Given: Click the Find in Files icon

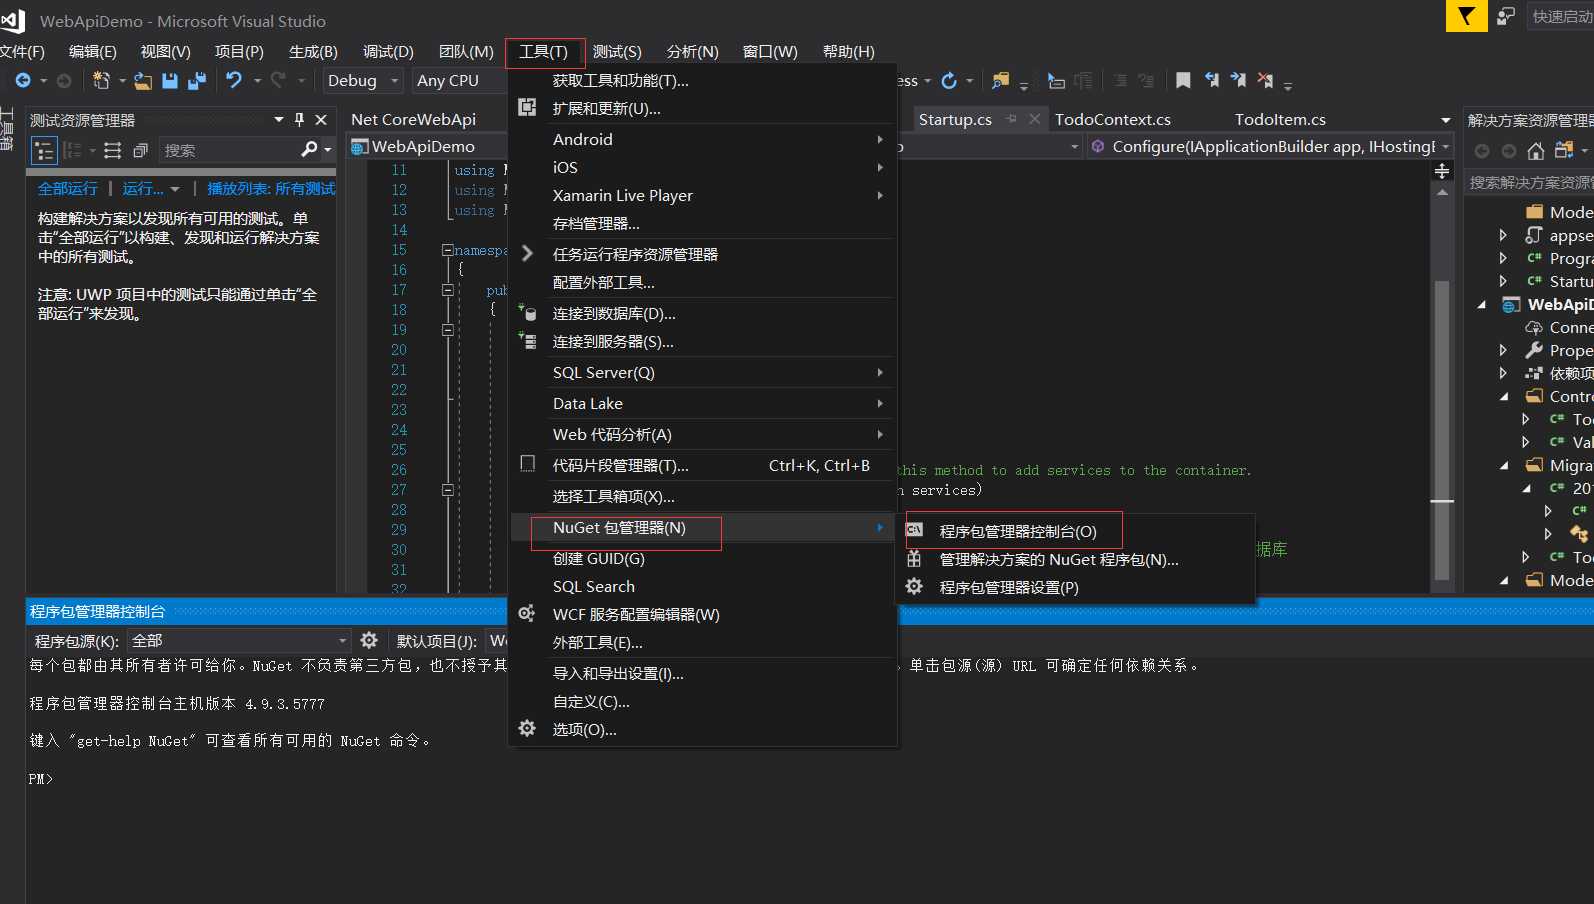Looking at the screenshot, I should [999, 81].
